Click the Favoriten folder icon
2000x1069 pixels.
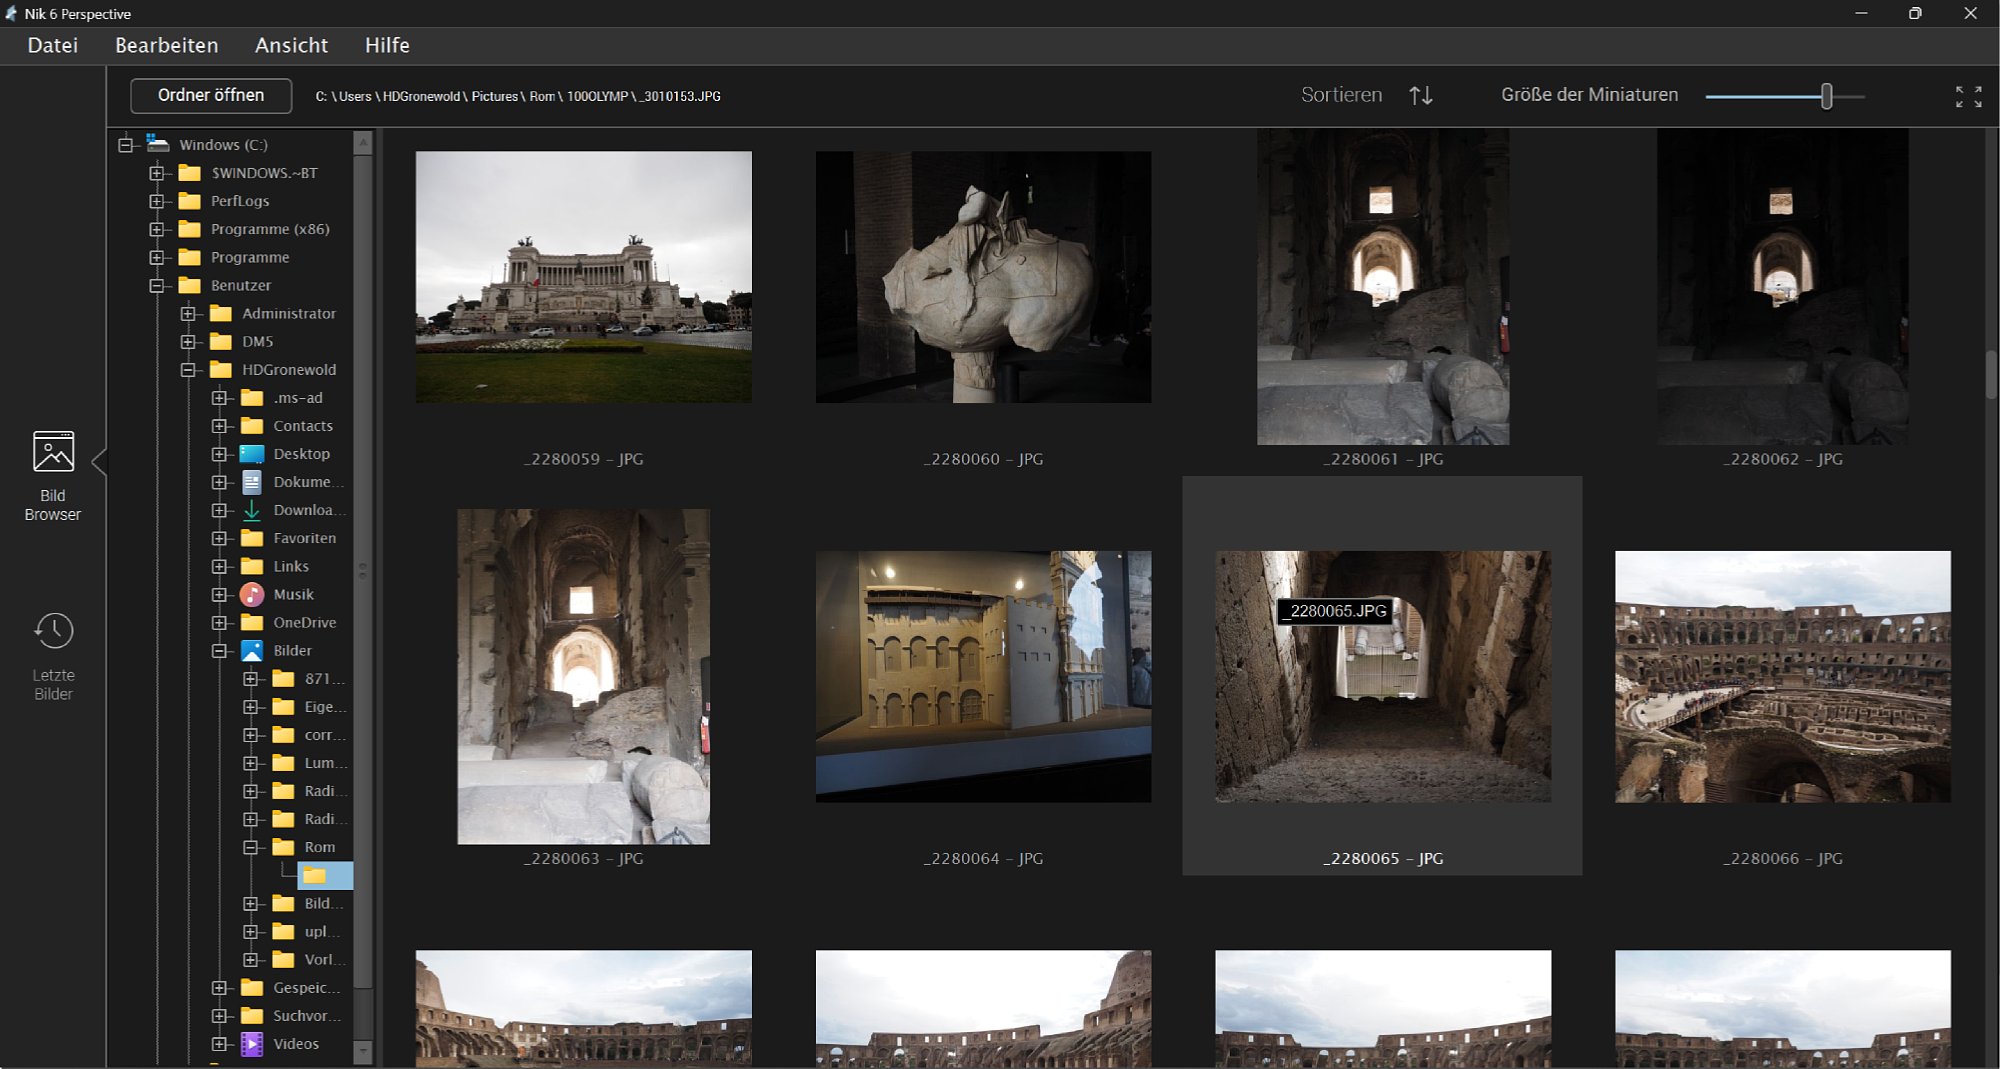click(252, 538)
